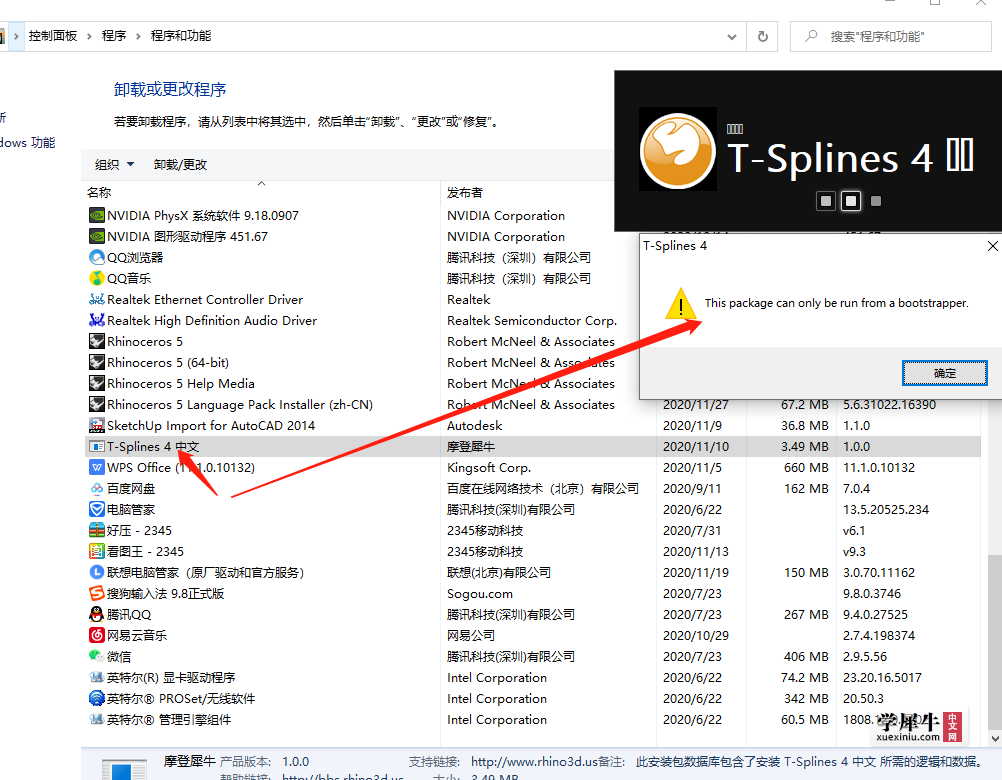The width and height of the screenshot is (1002, 780).
Task: Click 英特尔(R) 显卡驱动程序 icon
Action: click(x=96, y=677)
